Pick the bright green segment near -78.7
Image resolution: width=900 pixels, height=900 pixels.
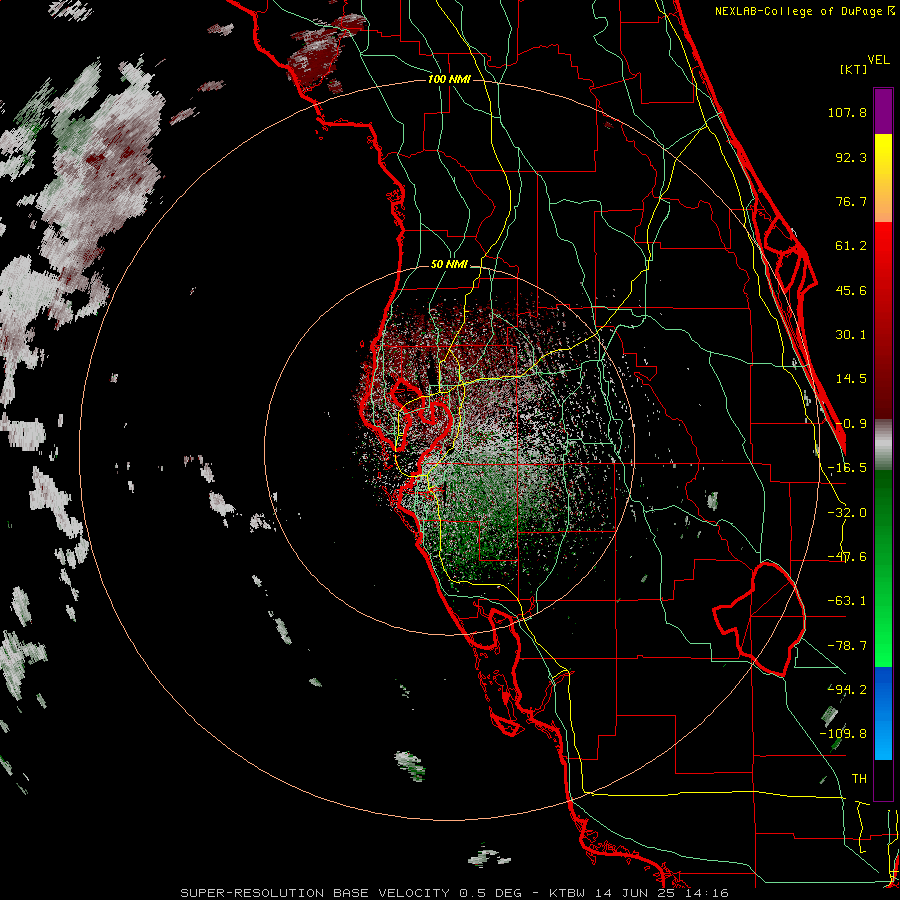click(x=883, y=643)
